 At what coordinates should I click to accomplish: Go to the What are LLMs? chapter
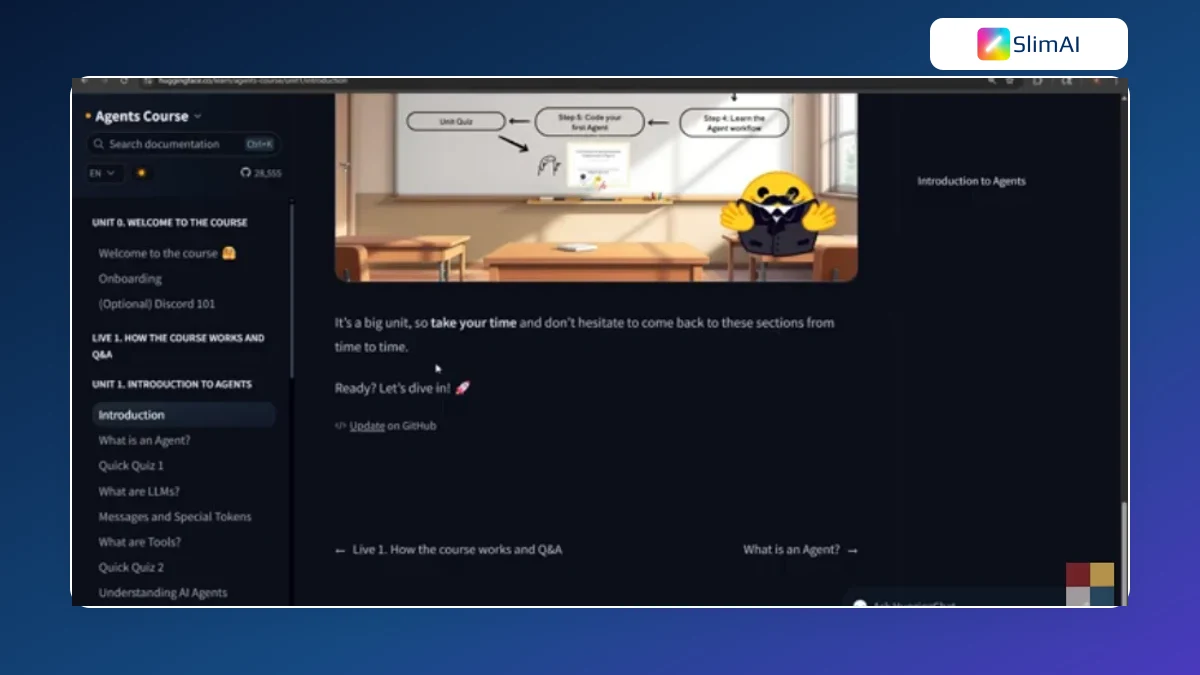(x=139, y=491)
